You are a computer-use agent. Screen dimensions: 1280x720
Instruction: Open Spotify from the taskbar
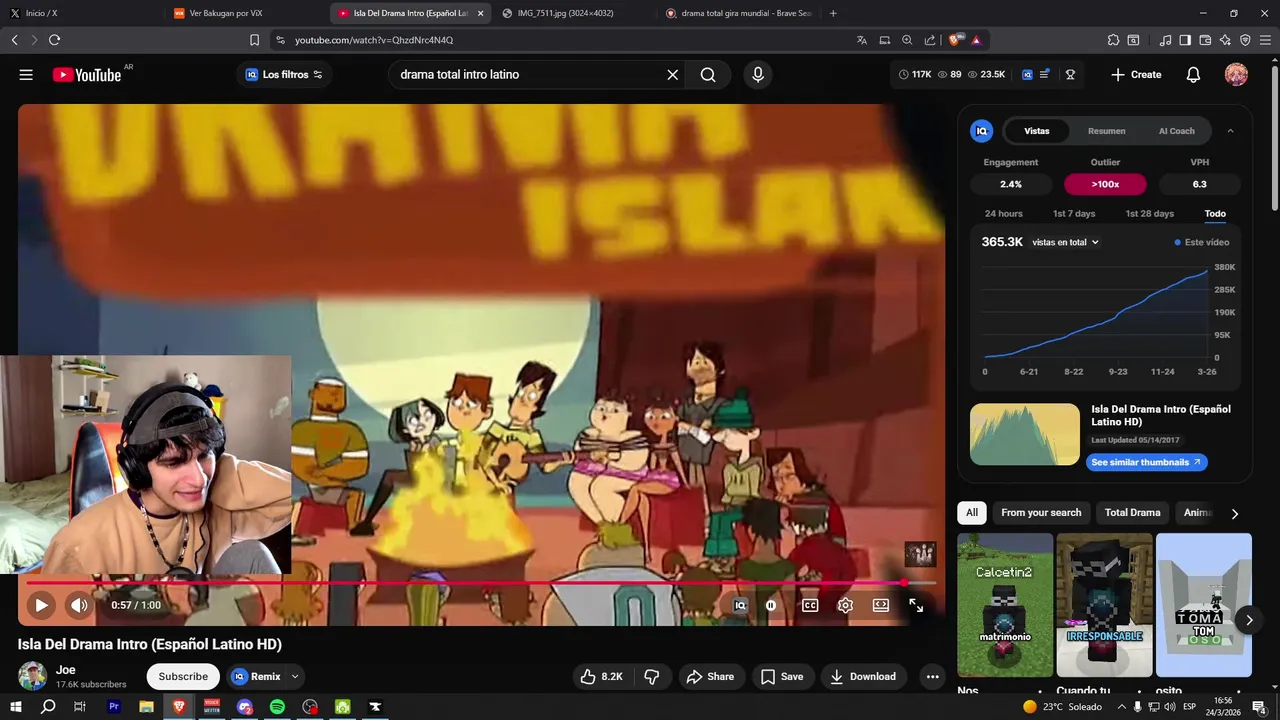pyautogui.click(x=277, y=707)
